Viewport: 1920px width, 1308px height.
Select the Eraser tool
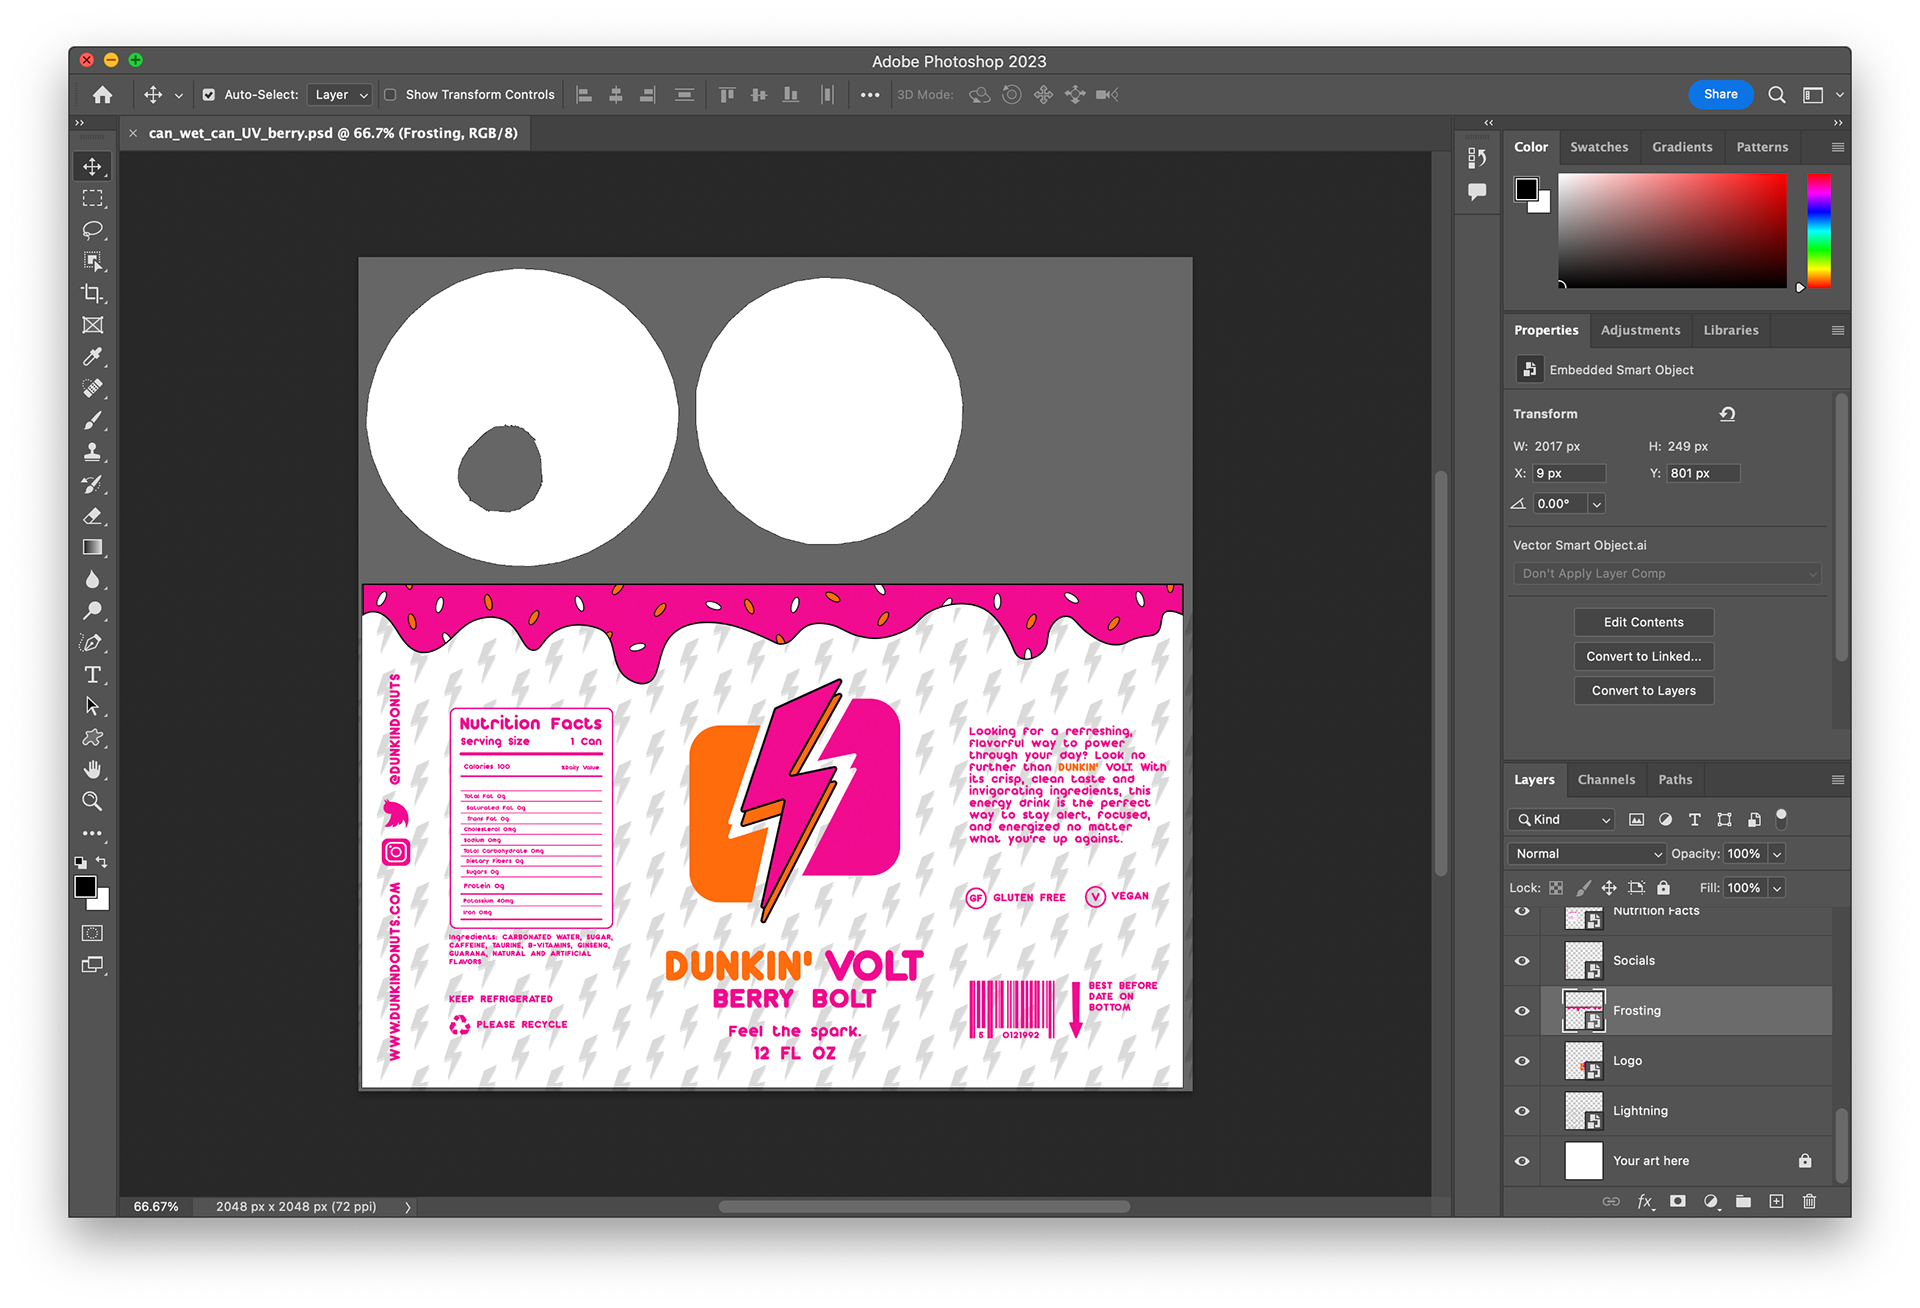pos(92,516)
